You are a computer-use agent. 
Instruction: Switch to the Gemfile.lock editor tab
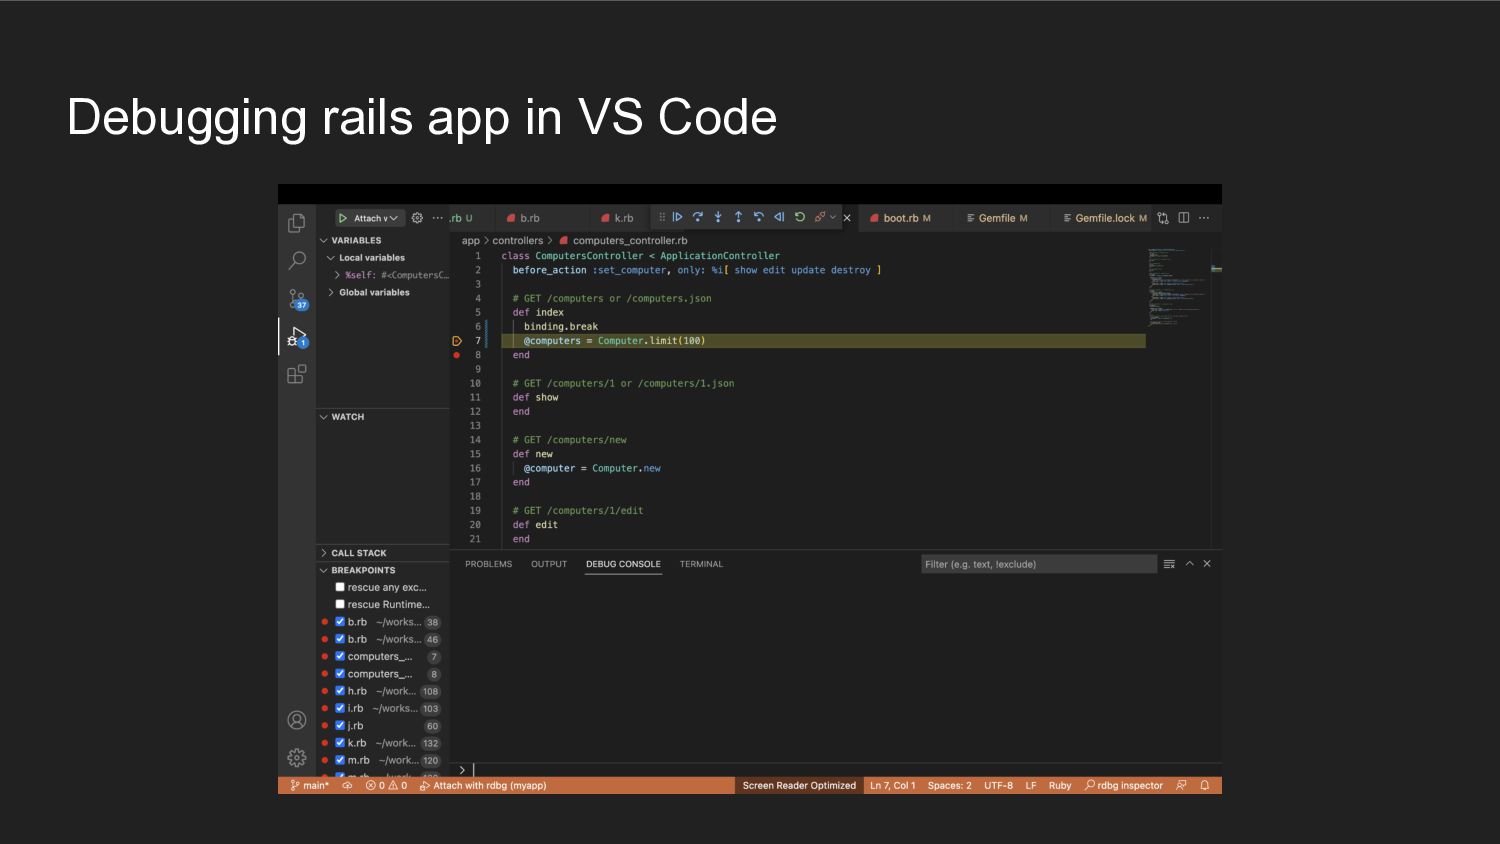[1104, 218]
